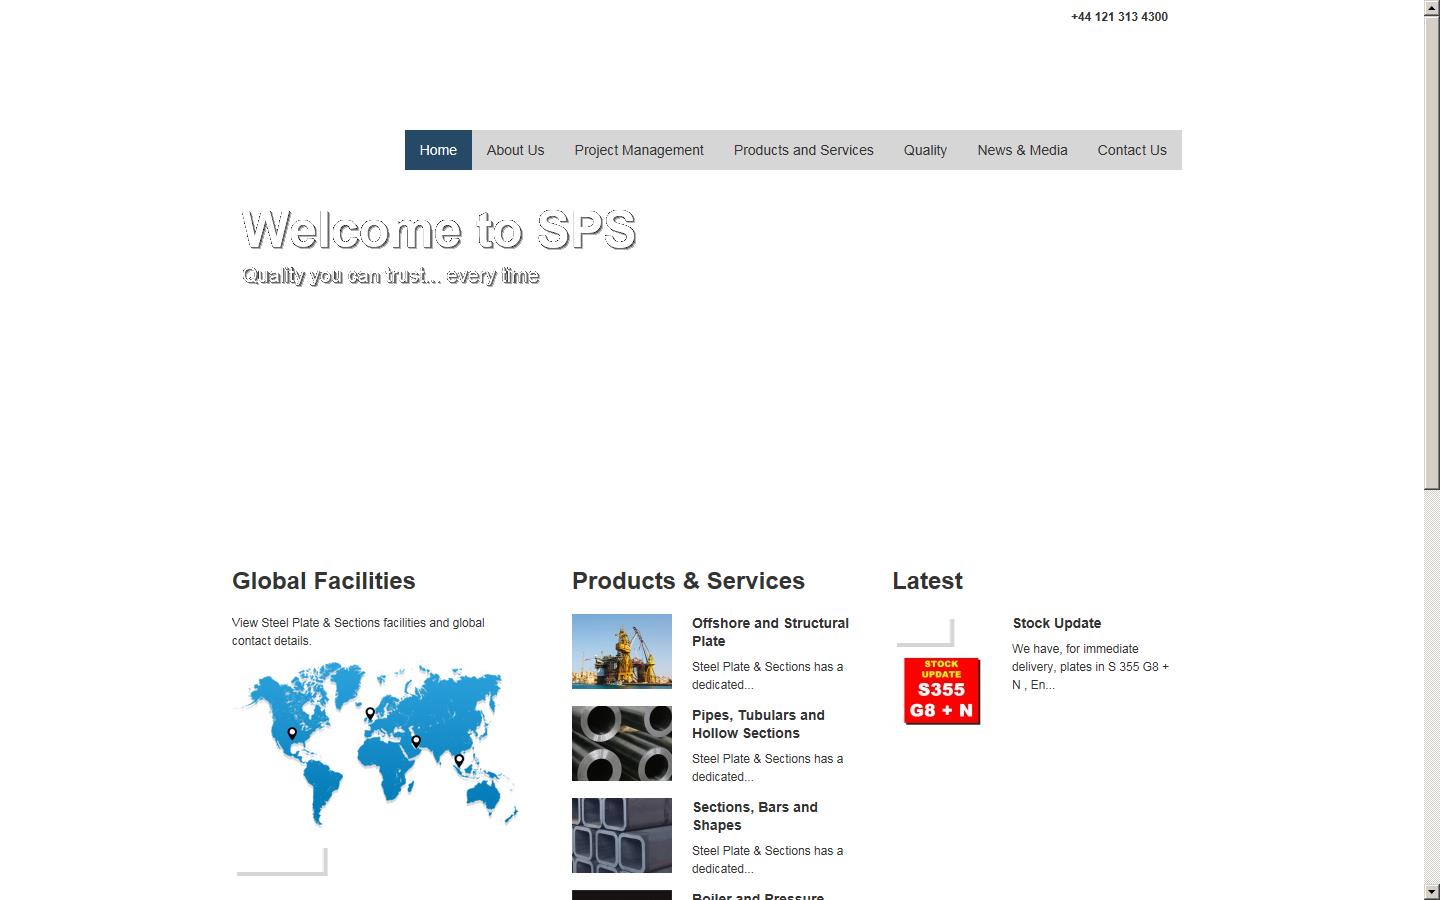Open the Quality navigation item
The width and height of the screenshot is (1440, 900).
click(x=925, y=150)
